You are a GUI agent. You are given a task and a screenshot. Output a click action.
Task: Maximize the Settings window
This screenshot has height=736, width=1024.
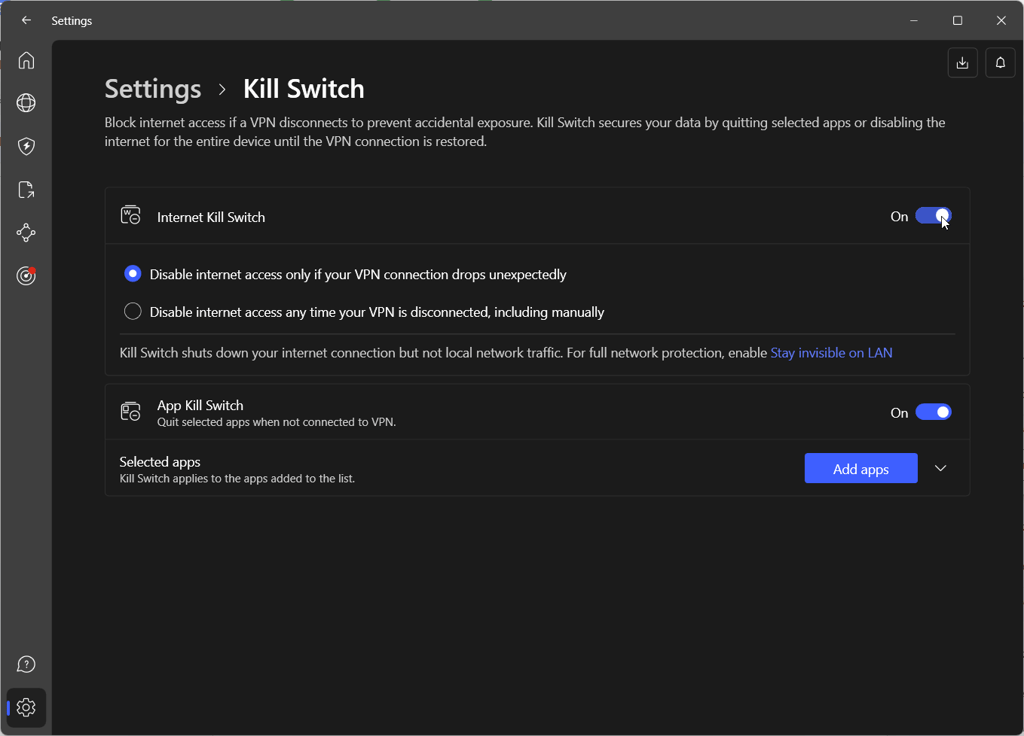pos(957,20)
